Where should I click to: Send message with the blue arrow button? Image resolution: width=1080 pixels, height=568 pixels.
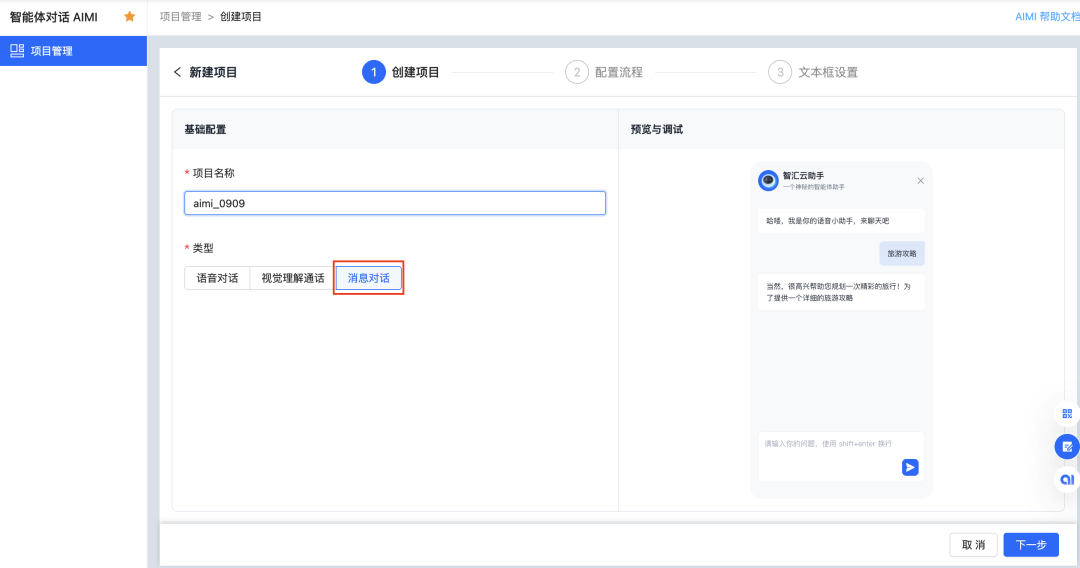click(x=910, y=467)
